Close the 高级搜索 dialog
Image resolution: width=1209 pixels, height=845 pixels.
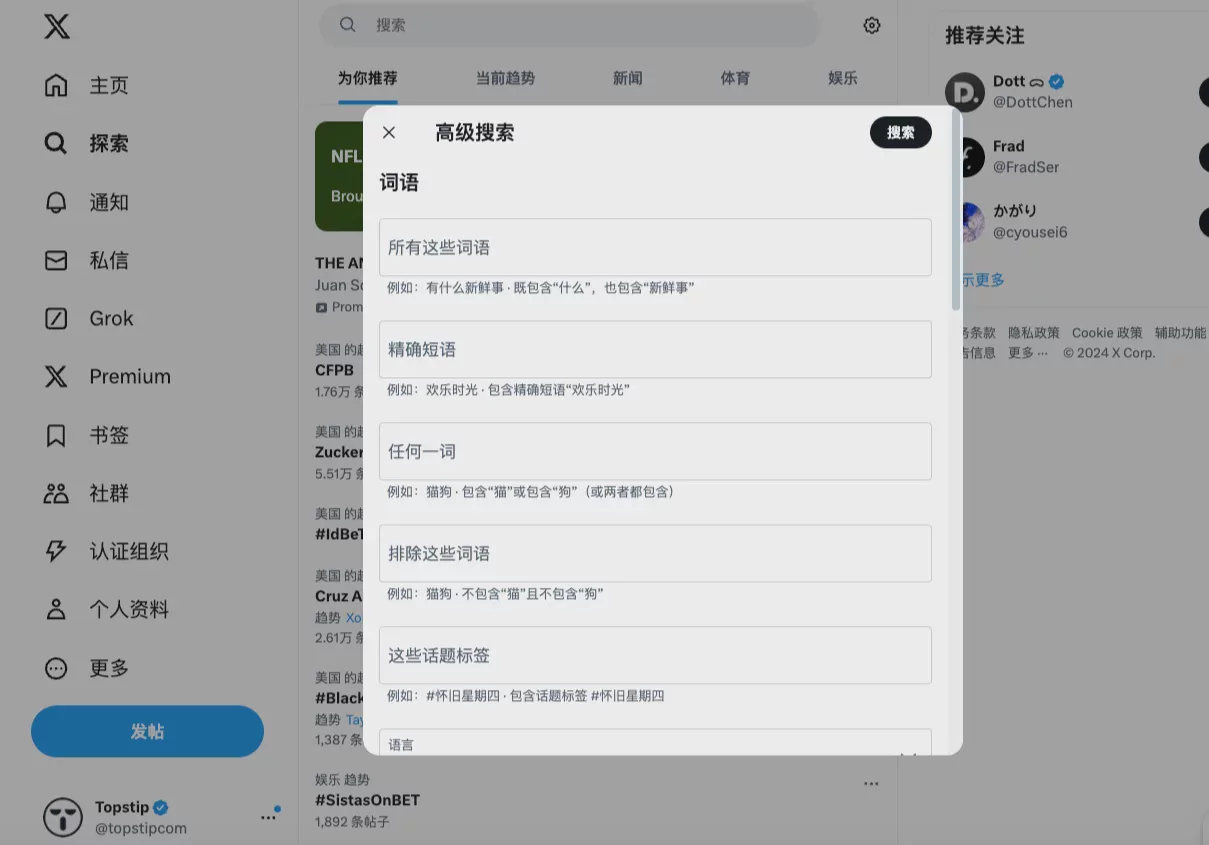click(x=389, y=132)
